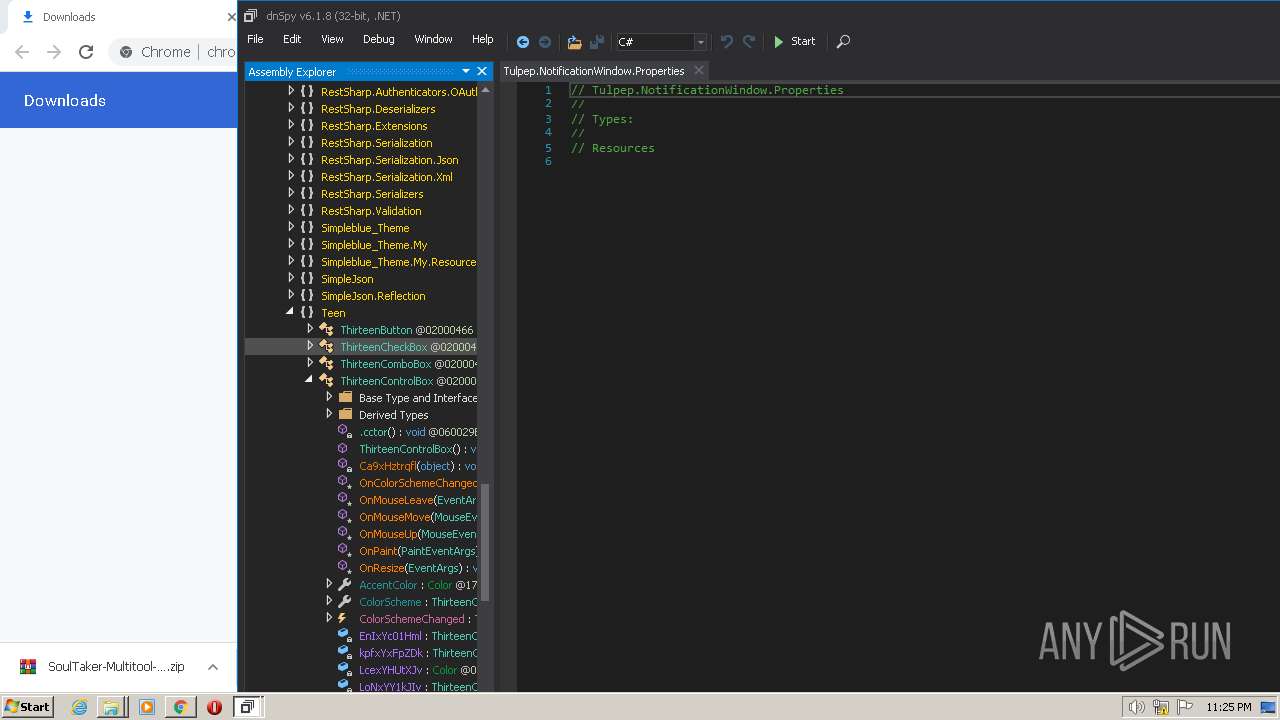Open the Help menu
The height and width of the screenshot is (720, 1280).
tap(483, 39)
